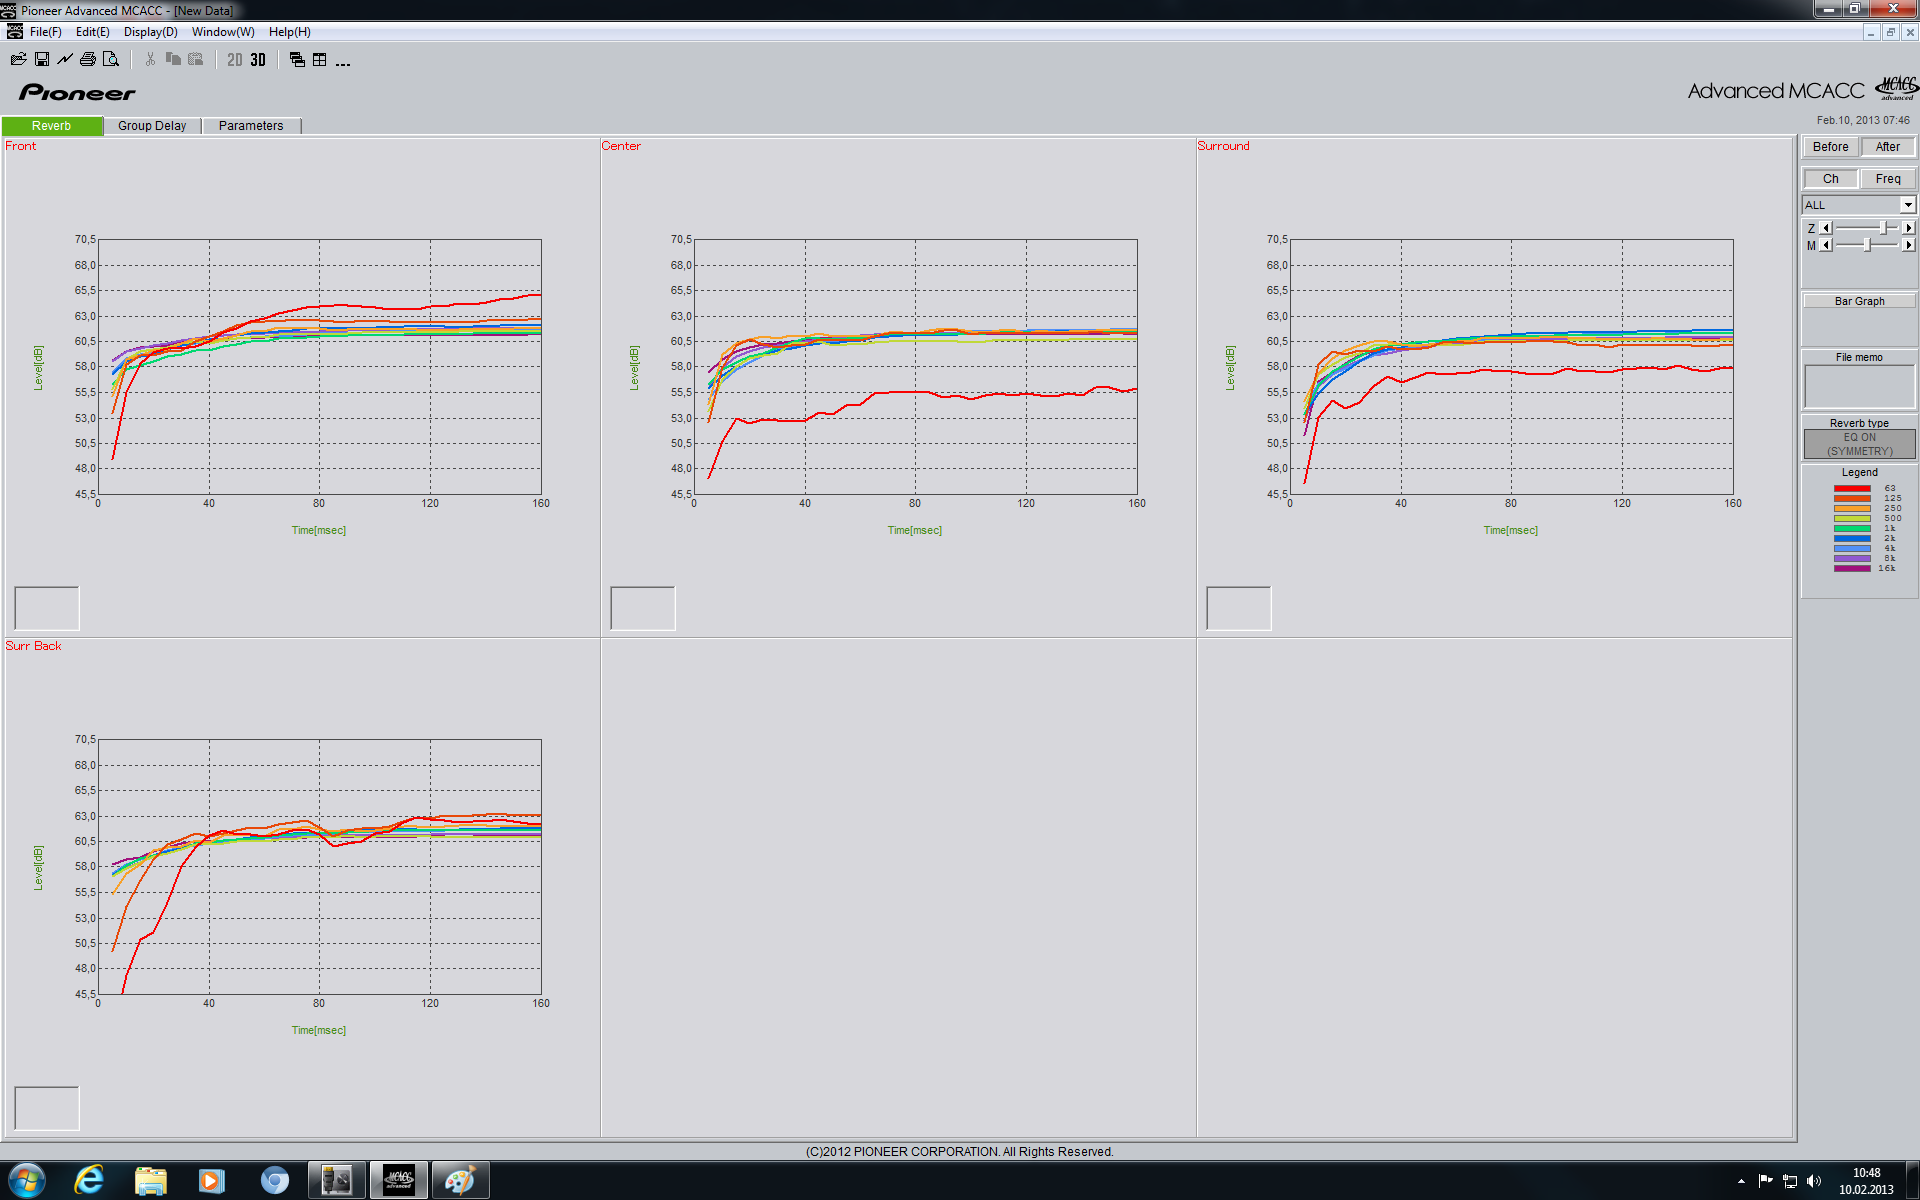Screen dimensions: 1920x1200
Task: Click the cascade windows icon
Action: [x=297, y=60]
